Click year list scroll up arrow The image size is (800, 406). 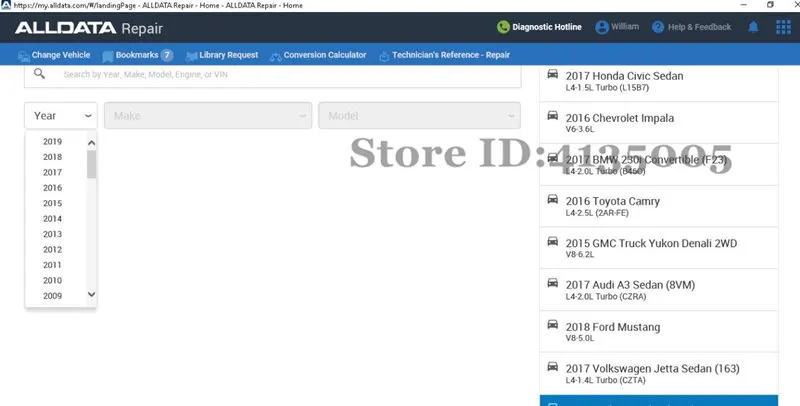tap(91, 143)
